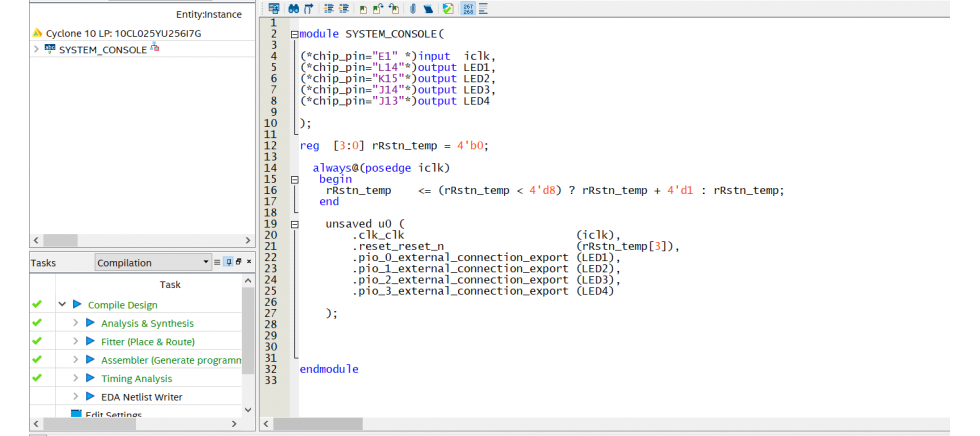Collapse the Compile Design task tree

pyautogui.click(x=62, y=305)
